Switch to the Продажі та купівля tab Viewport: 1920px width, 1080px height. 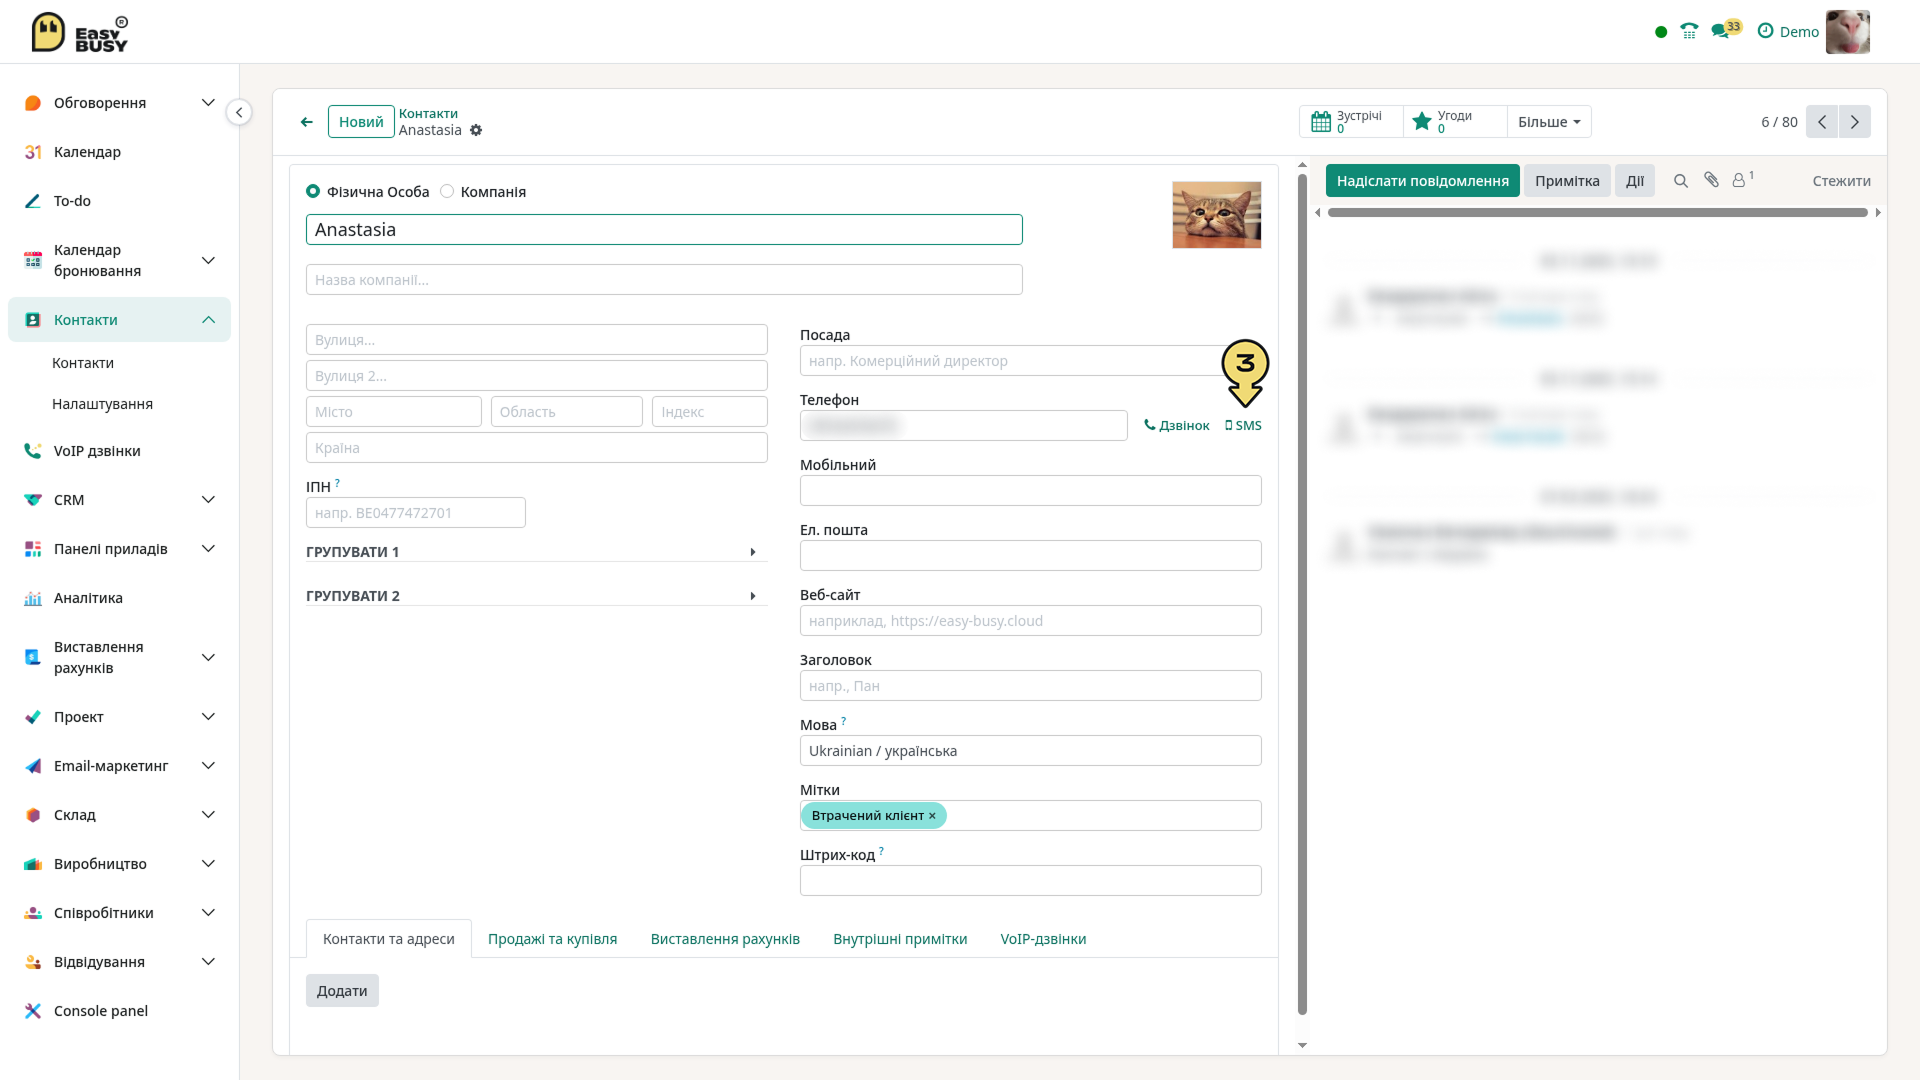coord(552,939)
